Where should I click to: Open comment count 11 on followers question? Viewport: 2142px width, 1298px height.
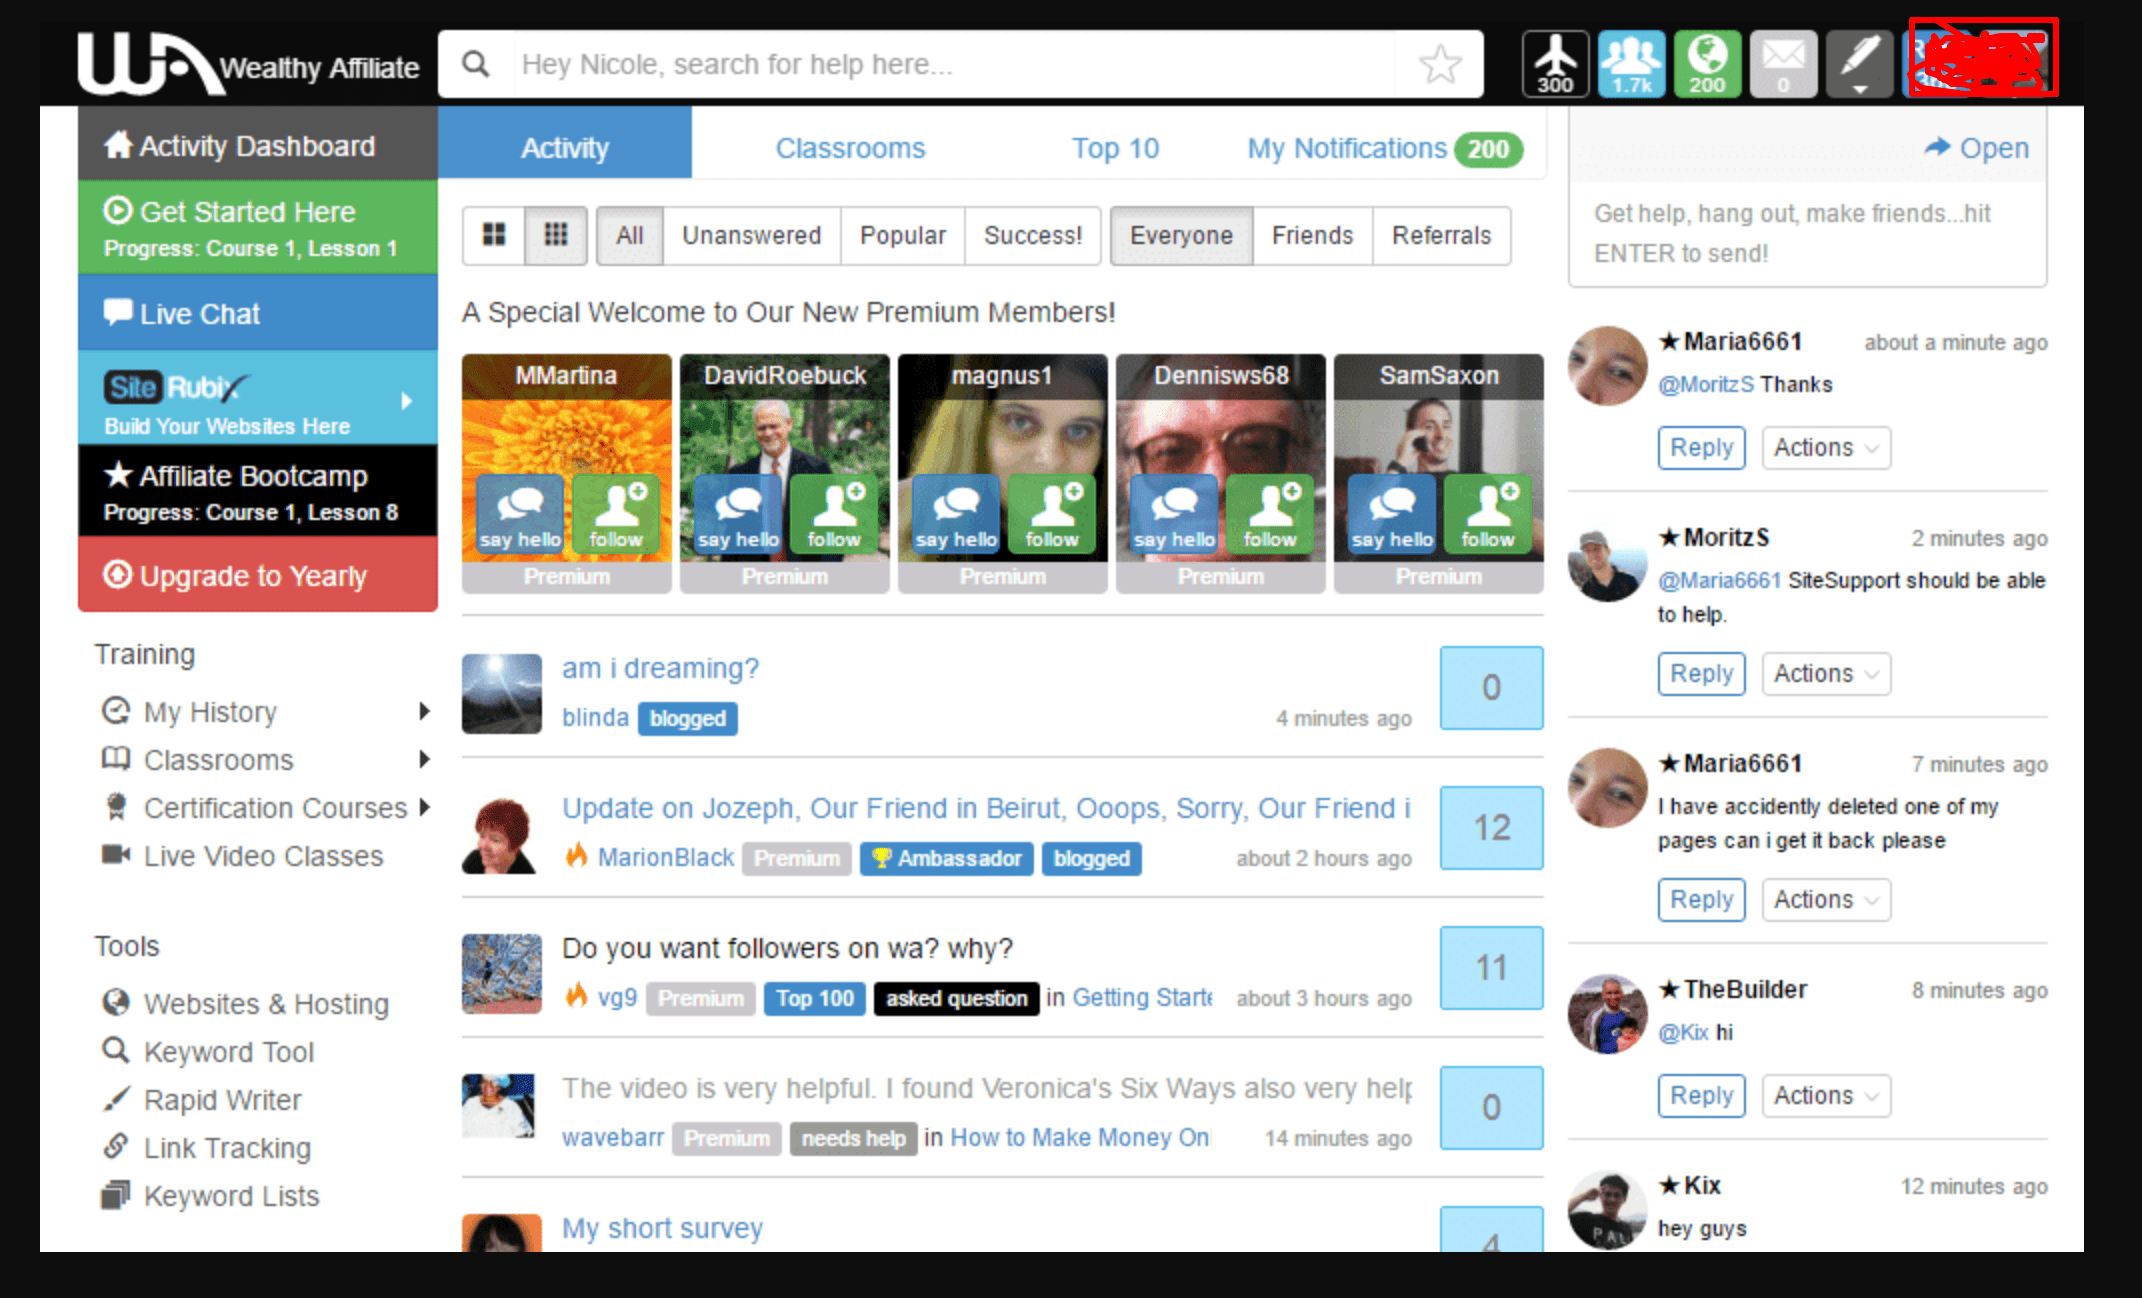[x=1491, y=967]
